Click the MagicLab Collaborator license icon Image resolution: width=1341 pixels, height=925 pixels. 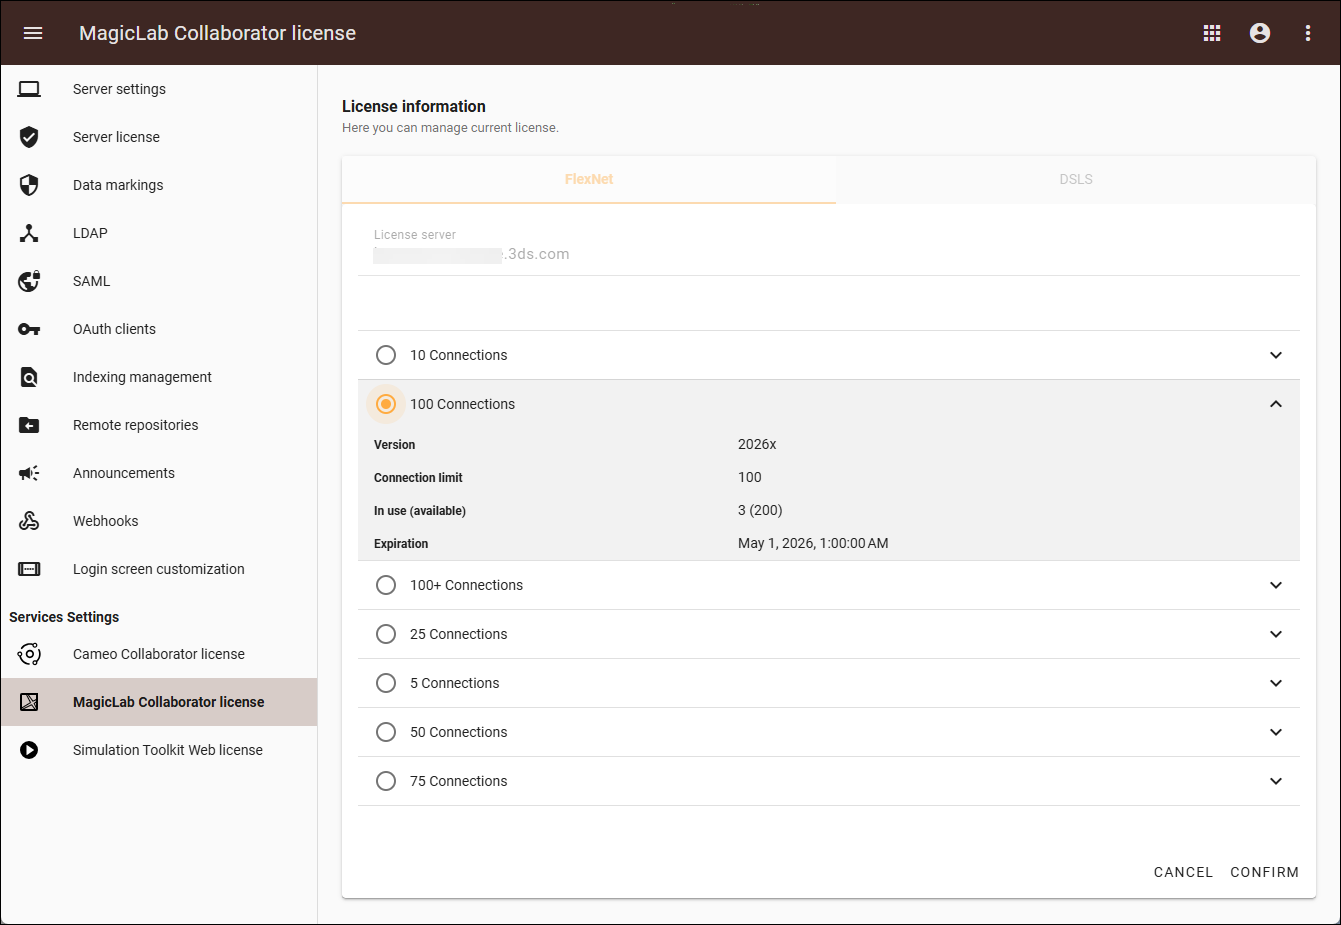coord(29,702)
